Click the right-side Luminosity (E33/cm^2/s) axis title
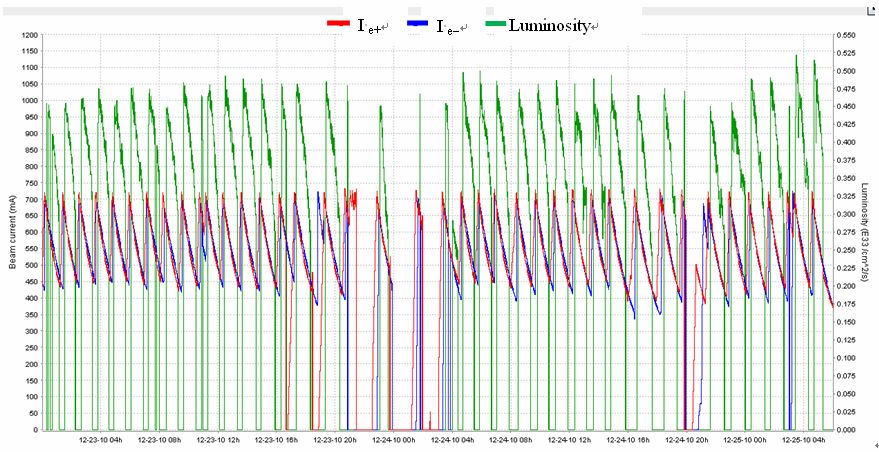The image size is (879, 452). pos(866,233)
